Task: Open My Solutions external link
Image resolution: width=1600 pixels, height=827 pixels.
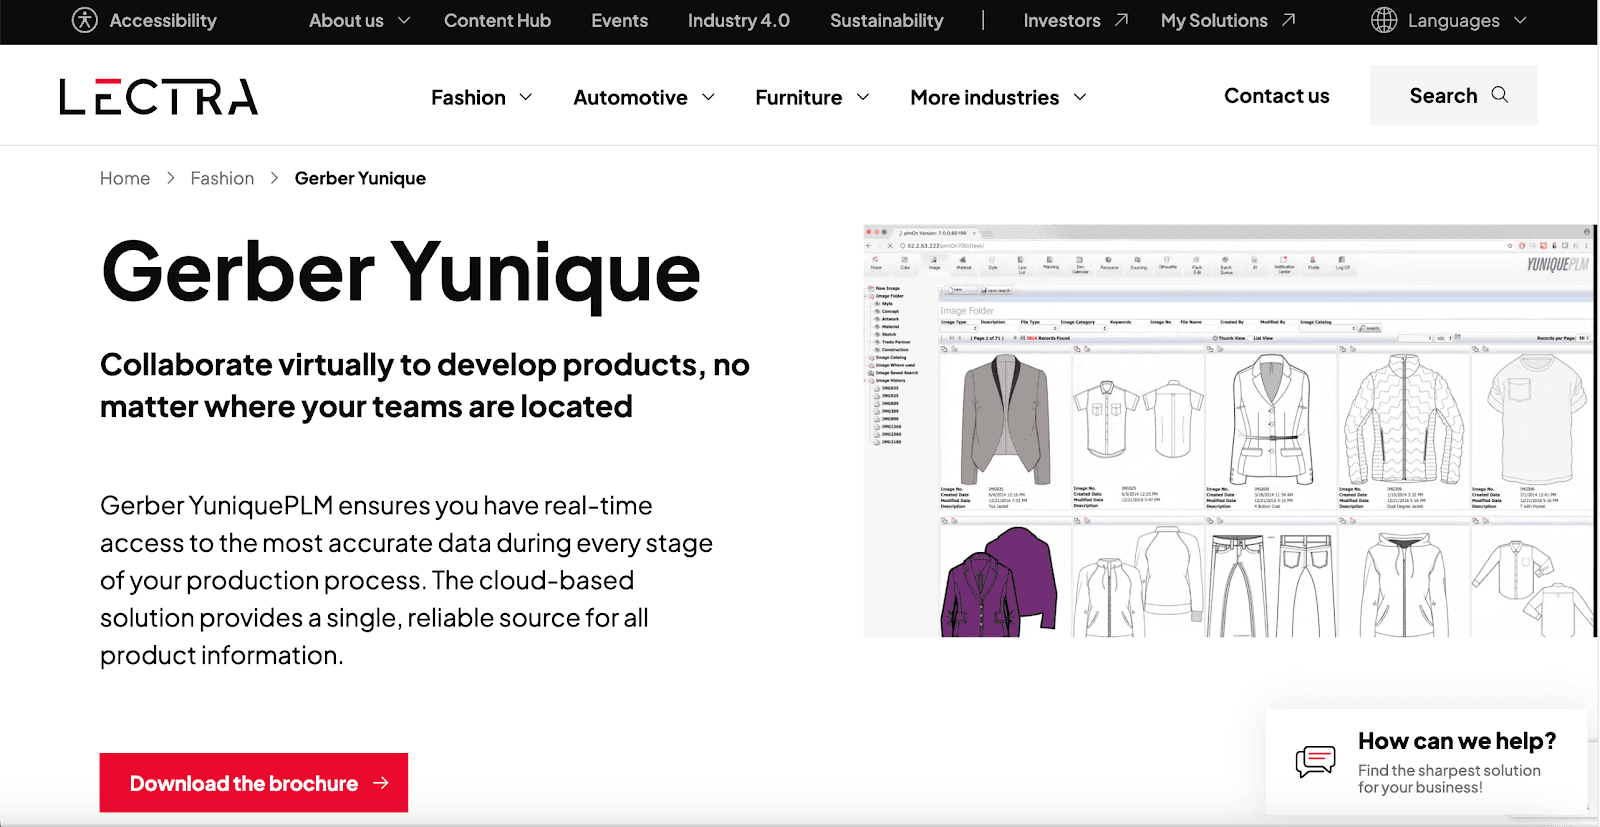Action: click(x=1228, y=20)
